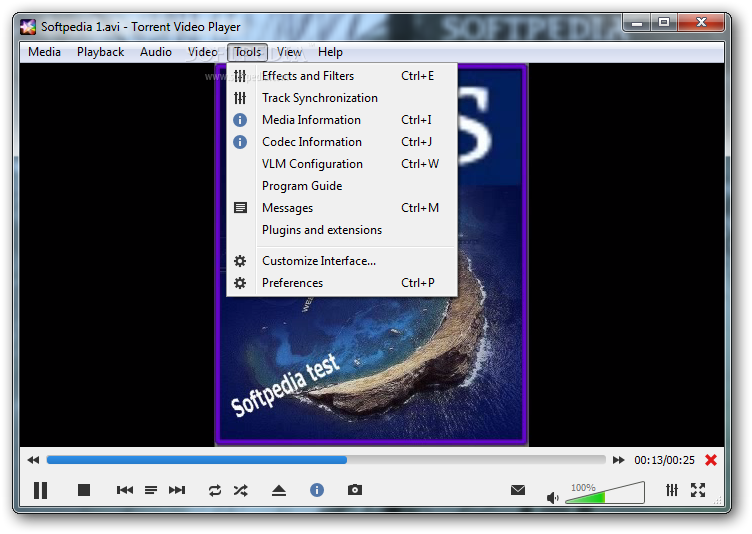Viewport: 752px width, 534px height.
Task: Click the Preferences gear icon in menu
Action: click(x=240, y=283)
